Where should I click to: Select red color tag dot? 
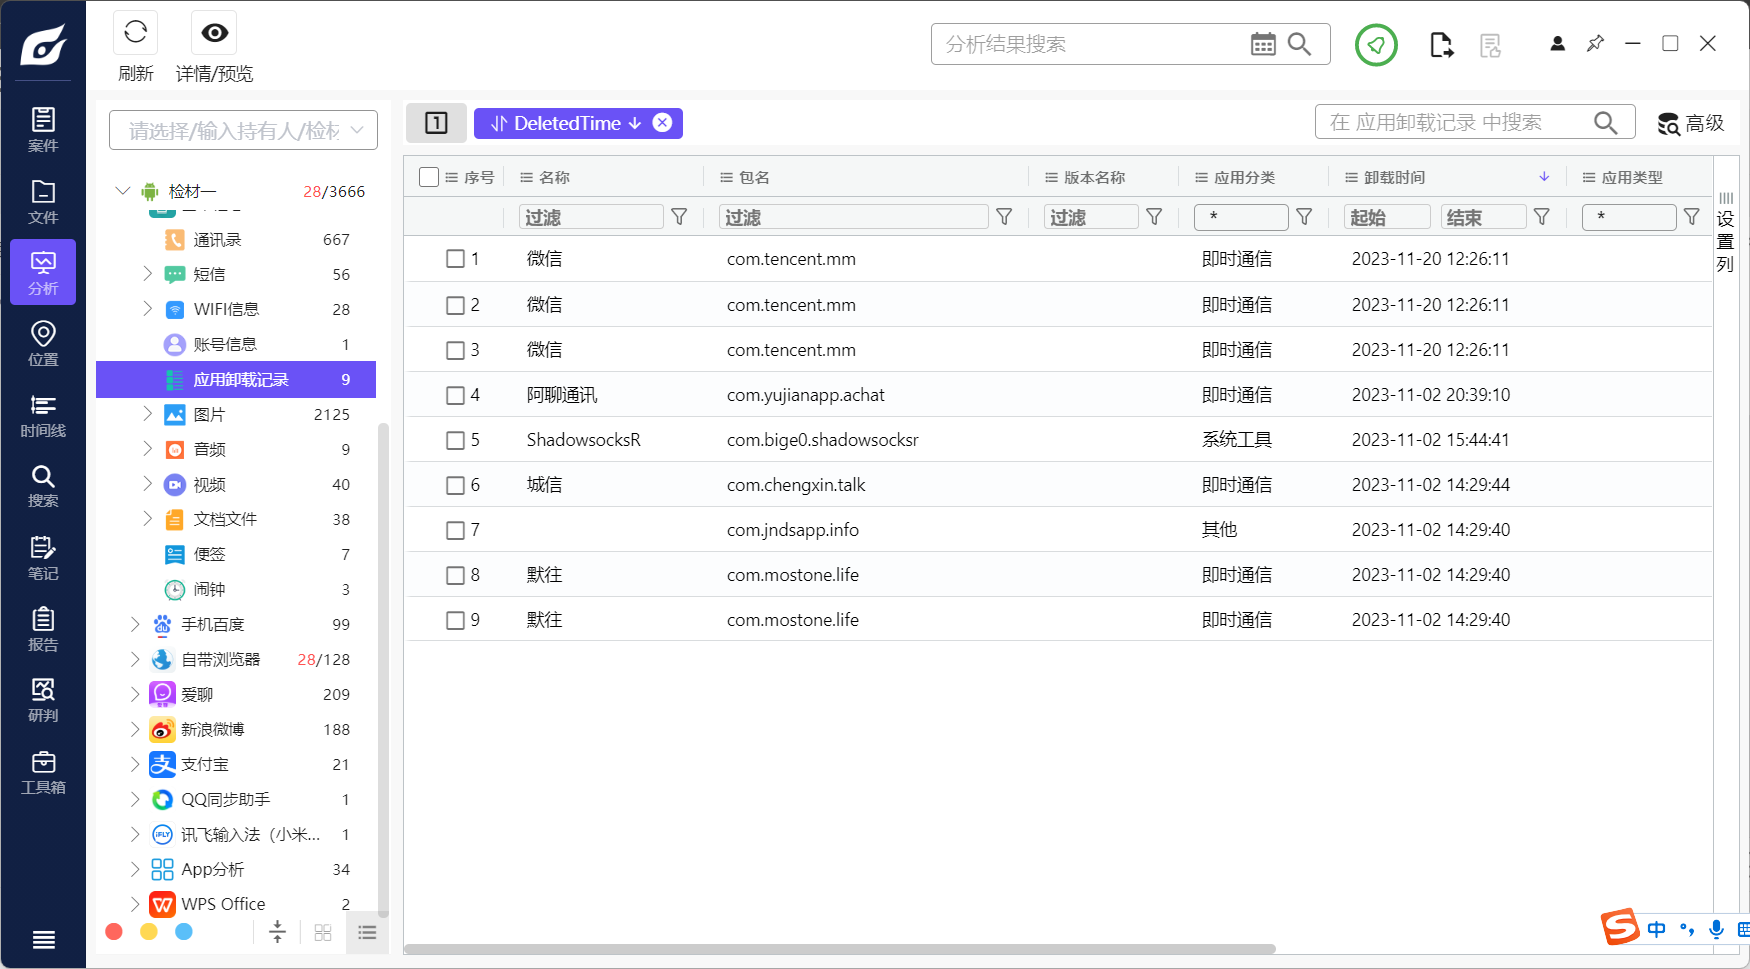pos(114,932)
